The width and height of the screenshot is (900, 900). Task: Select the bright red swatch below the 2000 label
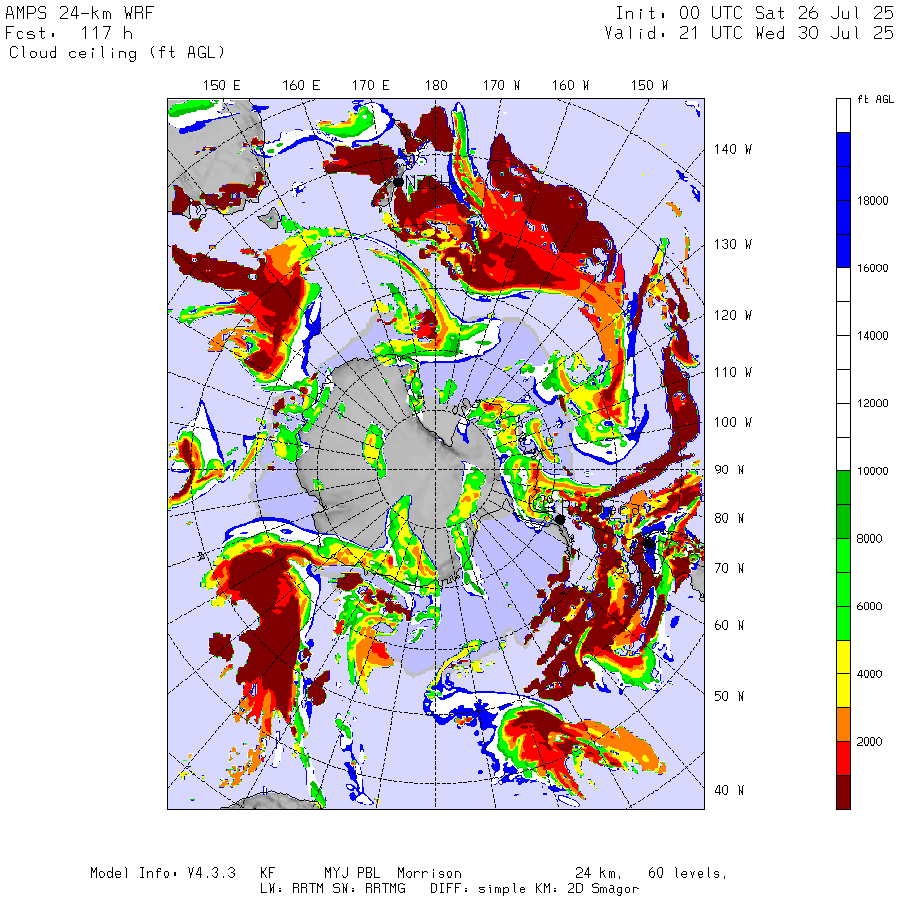(843, 758)
